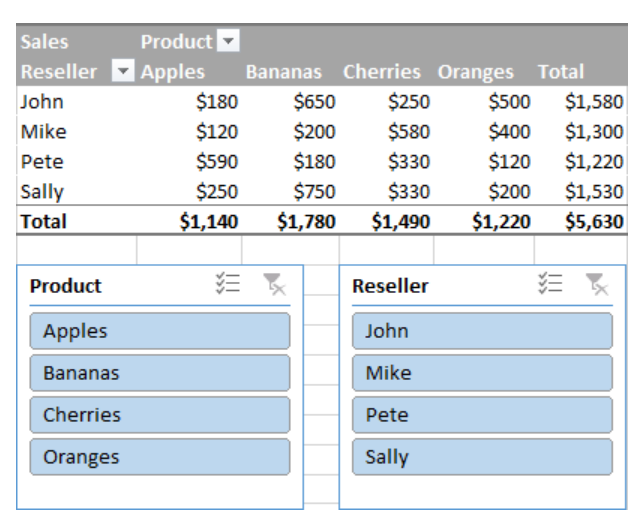
Task: Toggle Bananas slicer item
Action: [x=160, y=373]
